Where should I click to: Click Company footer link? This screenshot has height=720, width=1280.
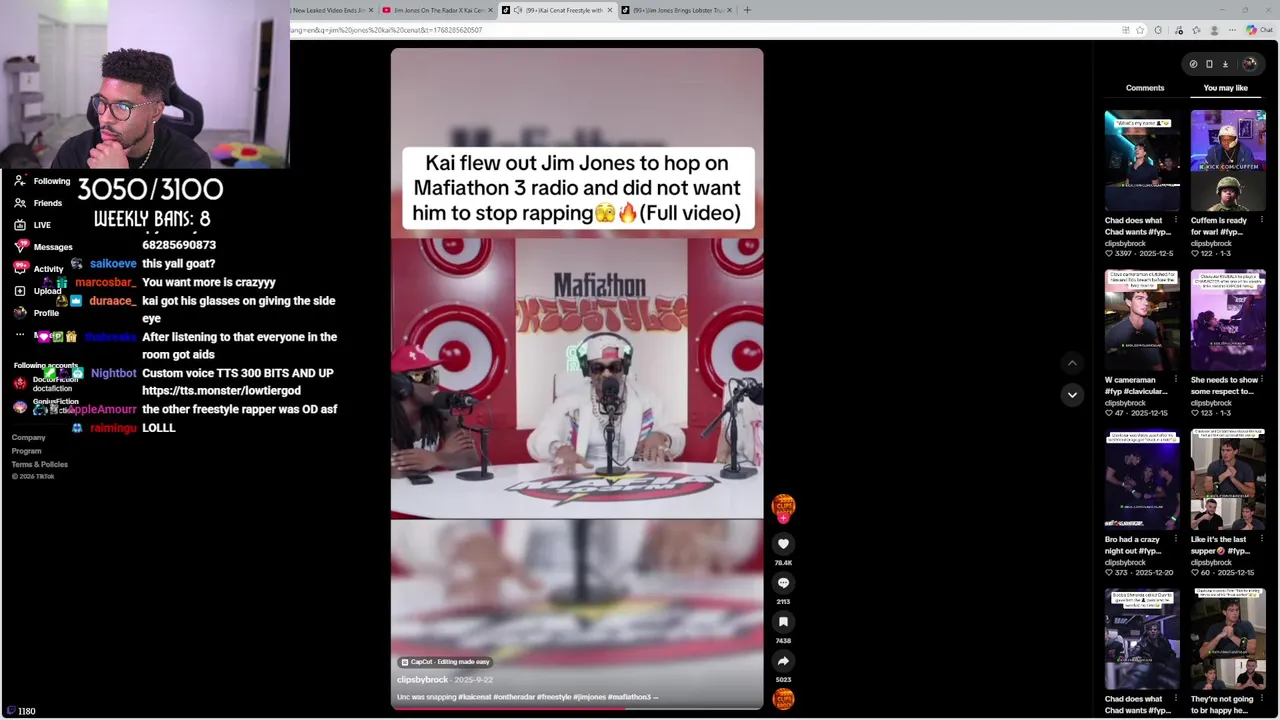[28, 438]
